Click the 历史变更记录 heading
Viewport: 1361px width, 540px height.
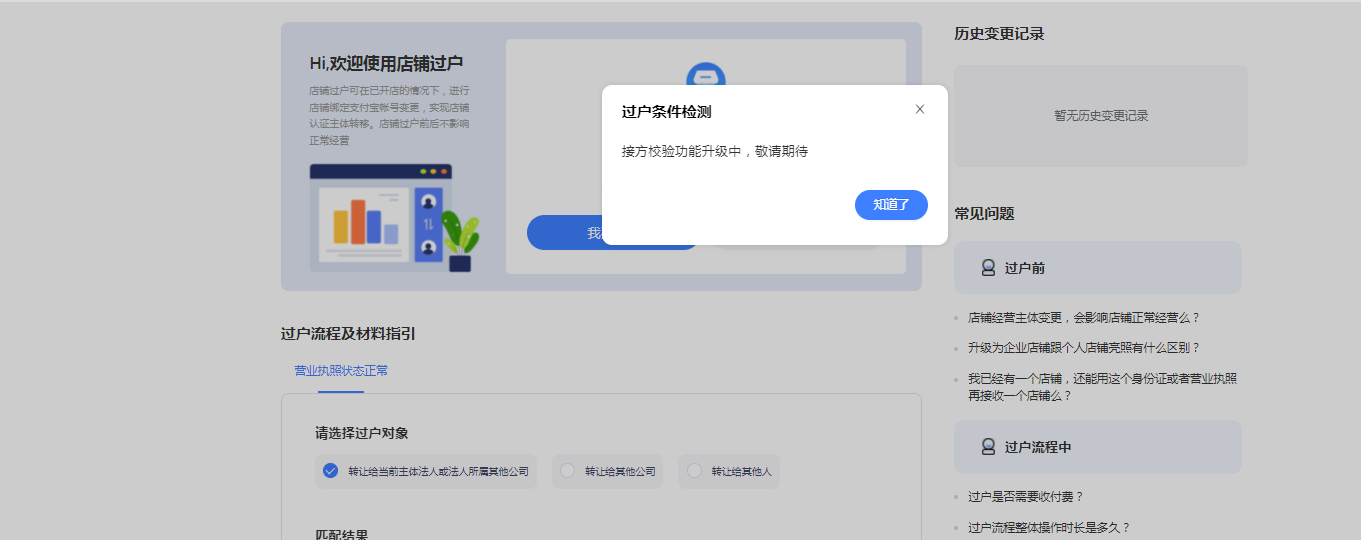[999, 34]
